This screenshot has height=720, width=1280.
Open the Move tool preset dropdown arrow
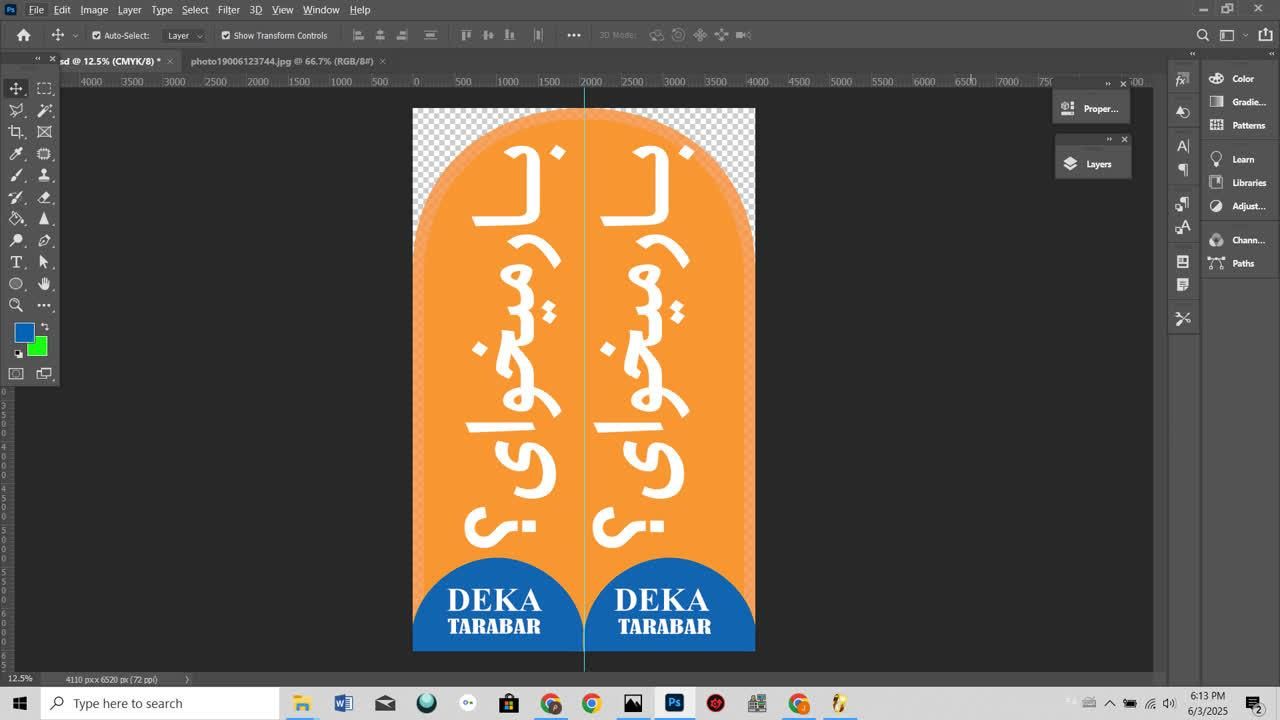(76, 35)
